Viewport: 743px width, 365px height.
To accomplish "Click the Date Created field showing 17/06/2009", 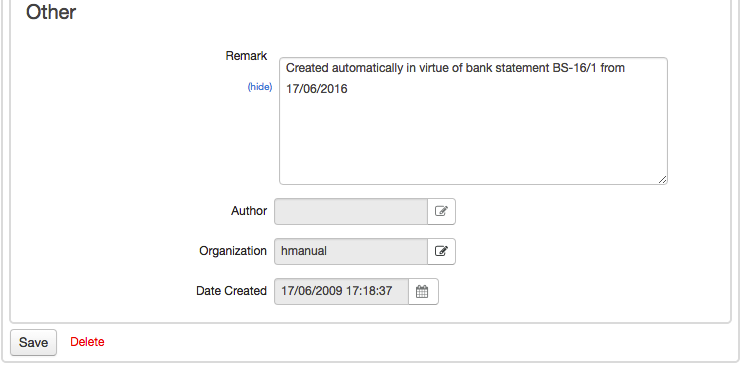I will (x=342, y=292).
